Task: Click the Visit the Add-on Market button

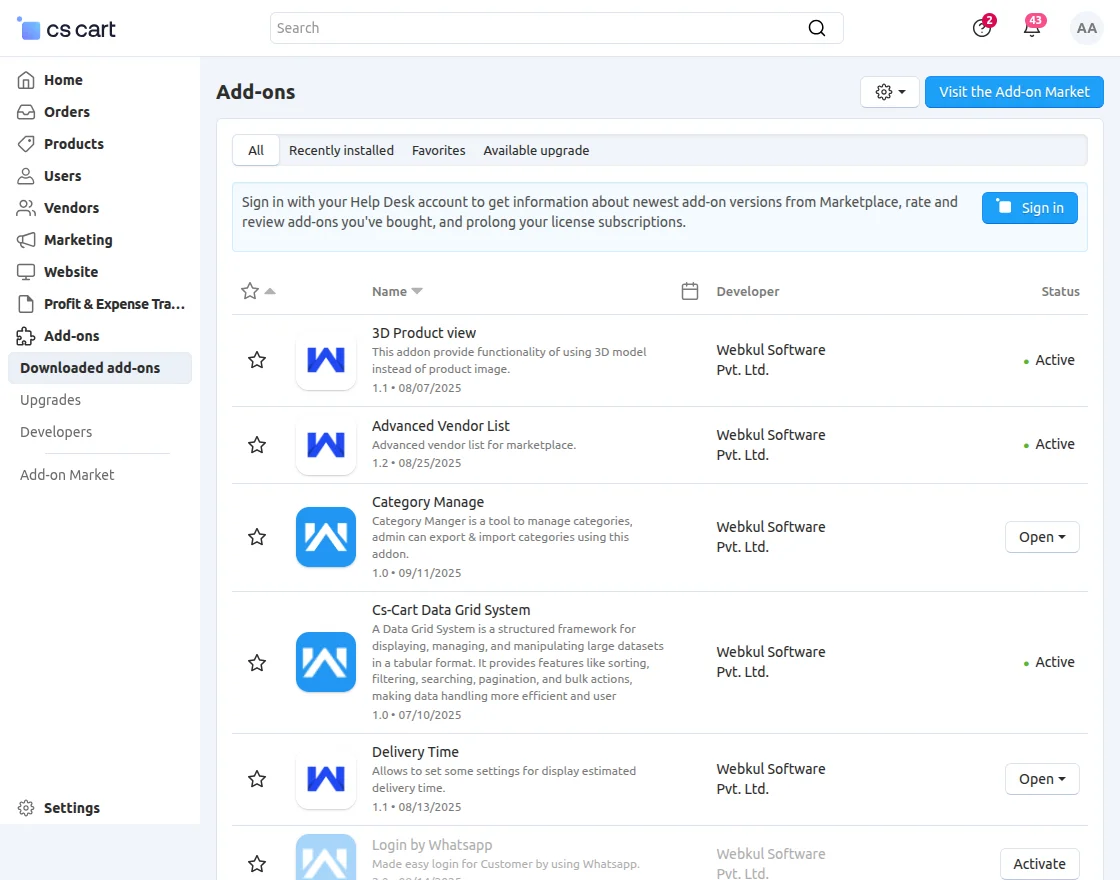Action: tap(1014, 92)
